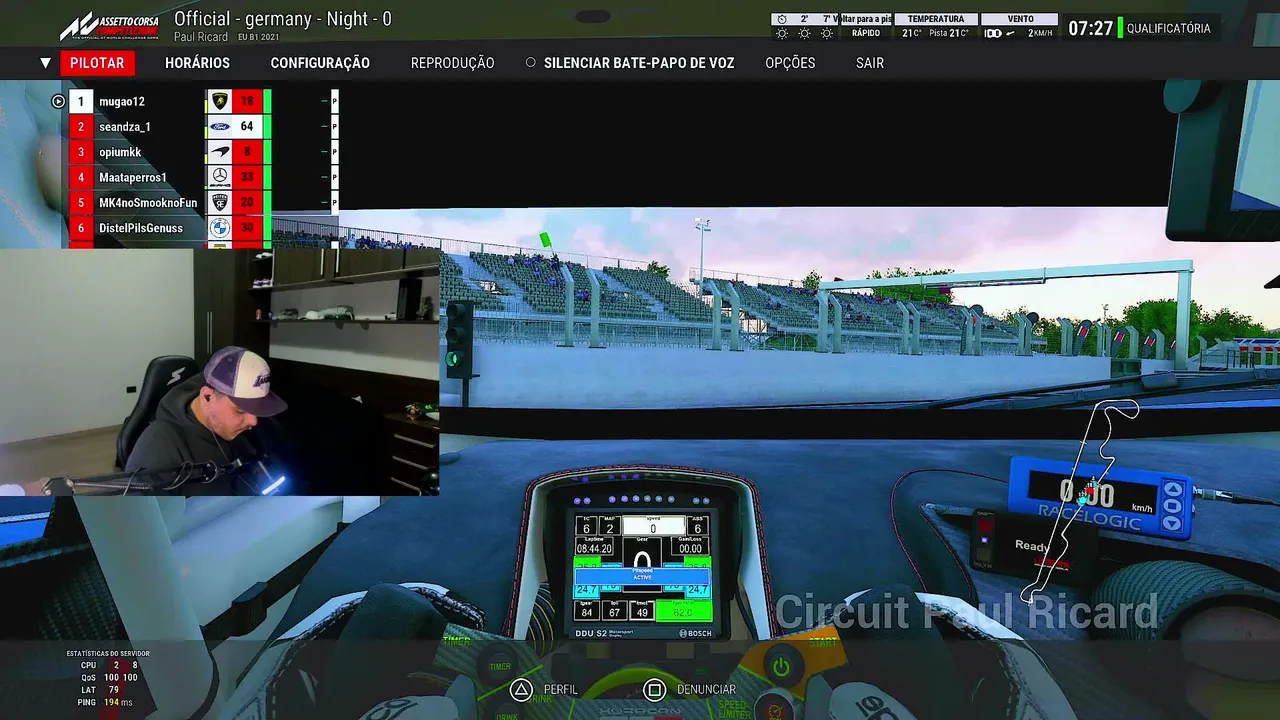Click car number 30 in standings
The width and height of the screenshot is (1280, 720).
(247, 228)
